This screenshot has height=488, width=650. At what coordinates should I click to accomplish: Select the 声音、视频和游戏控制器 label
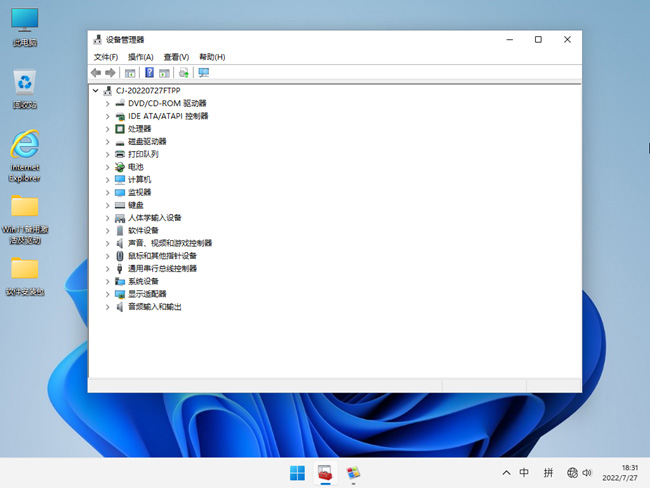click(170, 243)
